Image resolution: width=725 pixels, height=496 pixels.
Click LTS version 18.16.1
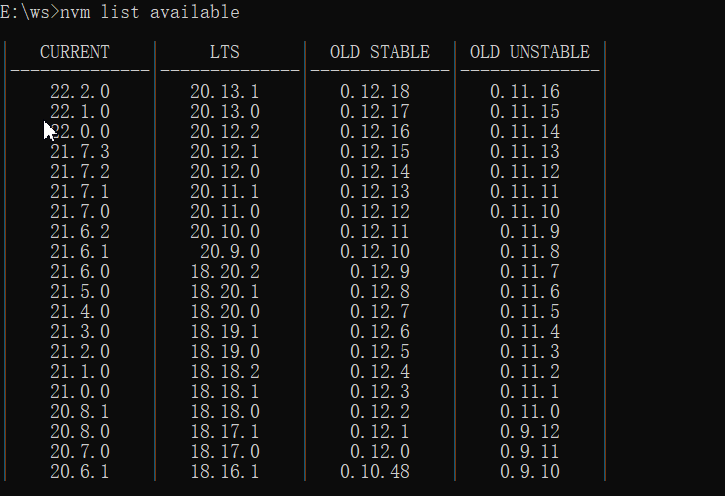click(225, 472)
